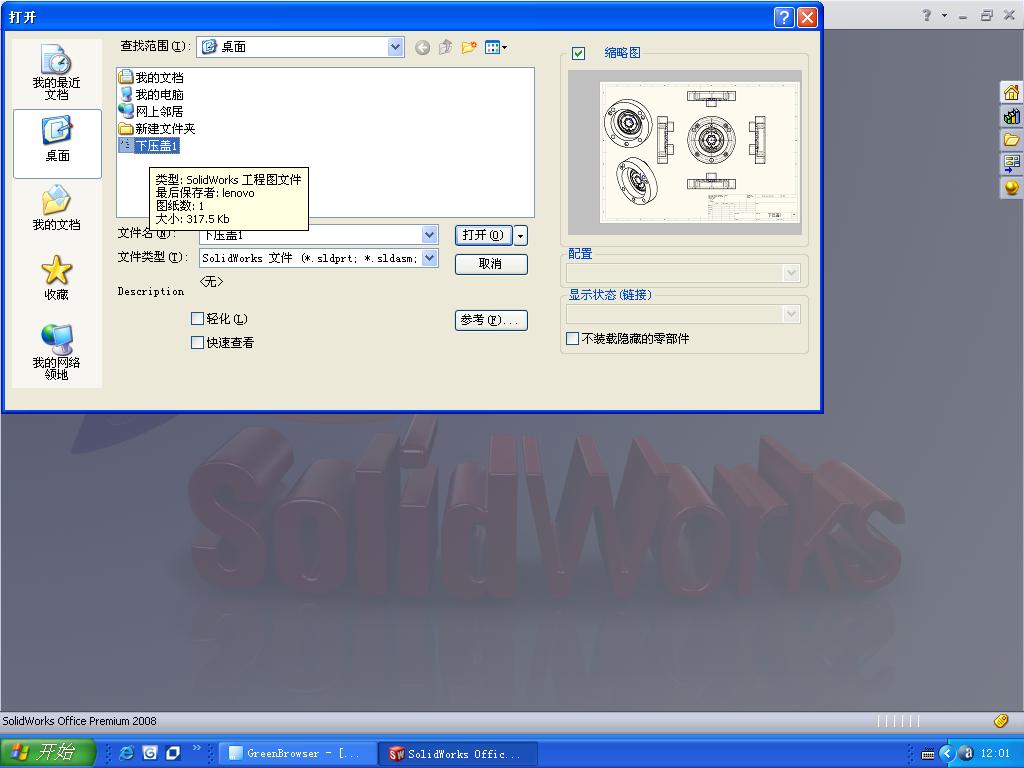Viewport: 1024px width, 768px height.
Task: Expand the arrow beside the SolidWorks help icon
Action: [x=944, y=15]
